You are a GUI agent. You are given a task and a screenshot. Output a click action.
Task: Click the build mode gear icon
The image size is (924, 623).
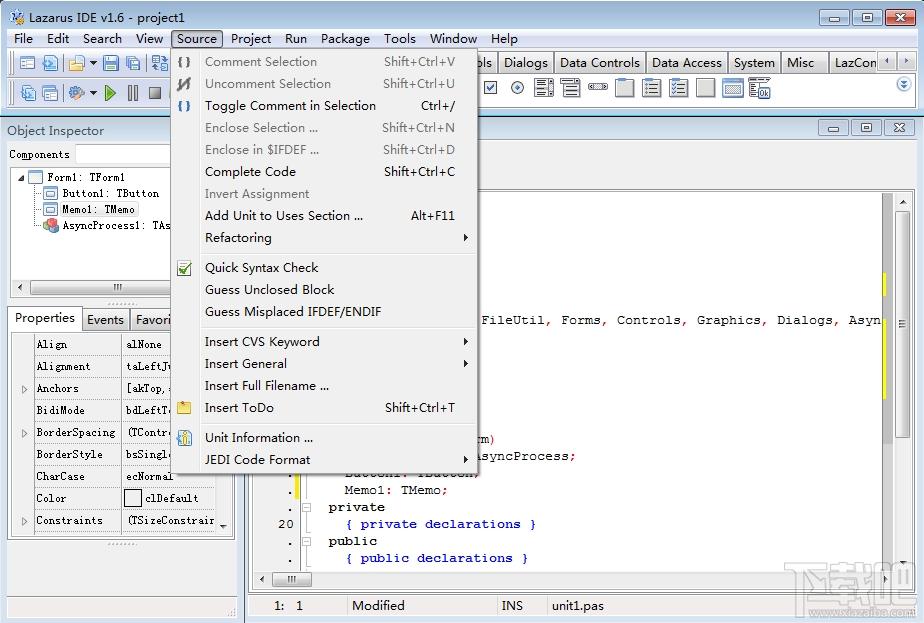coord(77,93)
